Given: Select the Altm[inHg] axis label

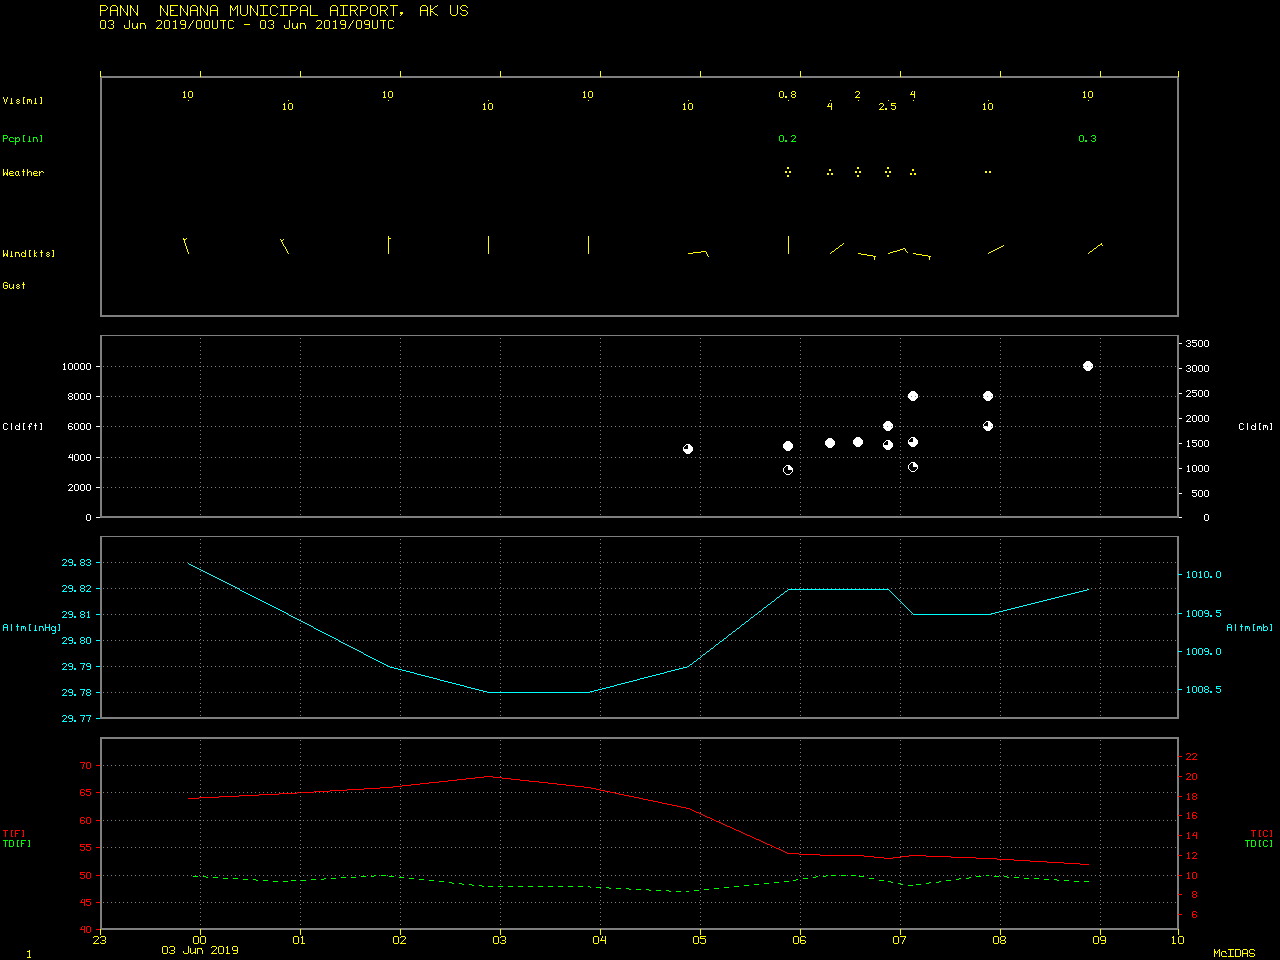Looking at the screenshot, I should point(32,628).
